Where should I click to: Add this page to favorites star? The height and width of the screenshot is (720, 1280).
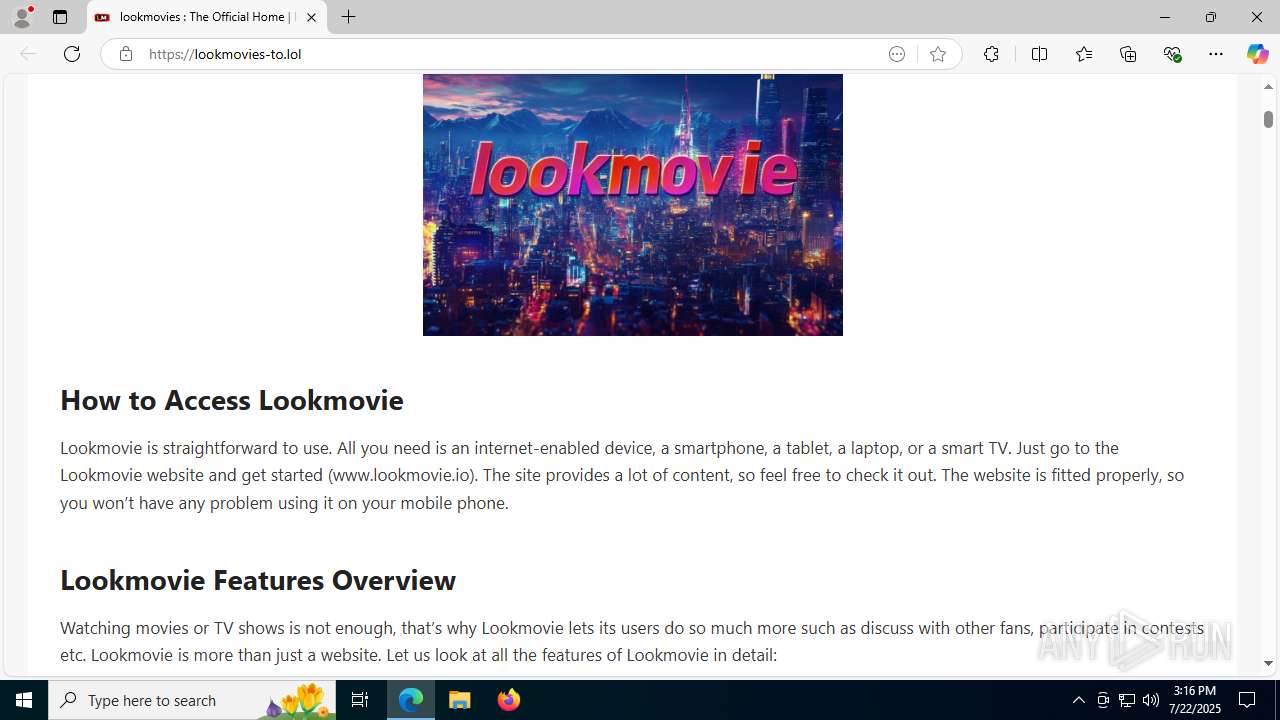937,54
